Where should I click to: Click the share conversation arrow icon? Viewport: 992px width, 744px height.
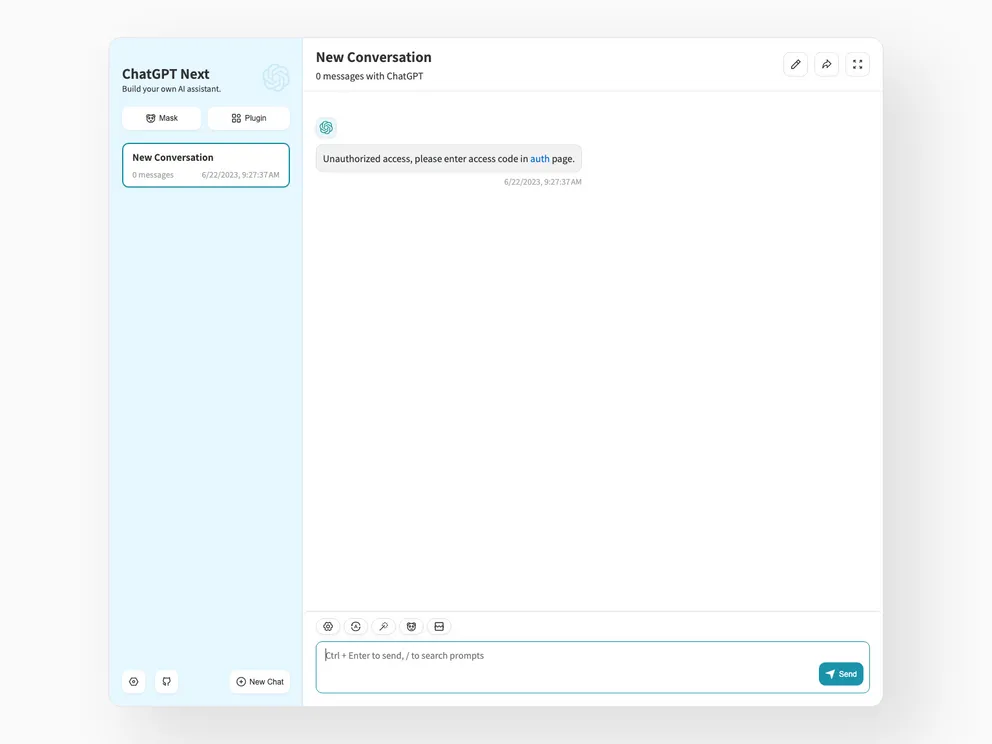coord(826,64)
